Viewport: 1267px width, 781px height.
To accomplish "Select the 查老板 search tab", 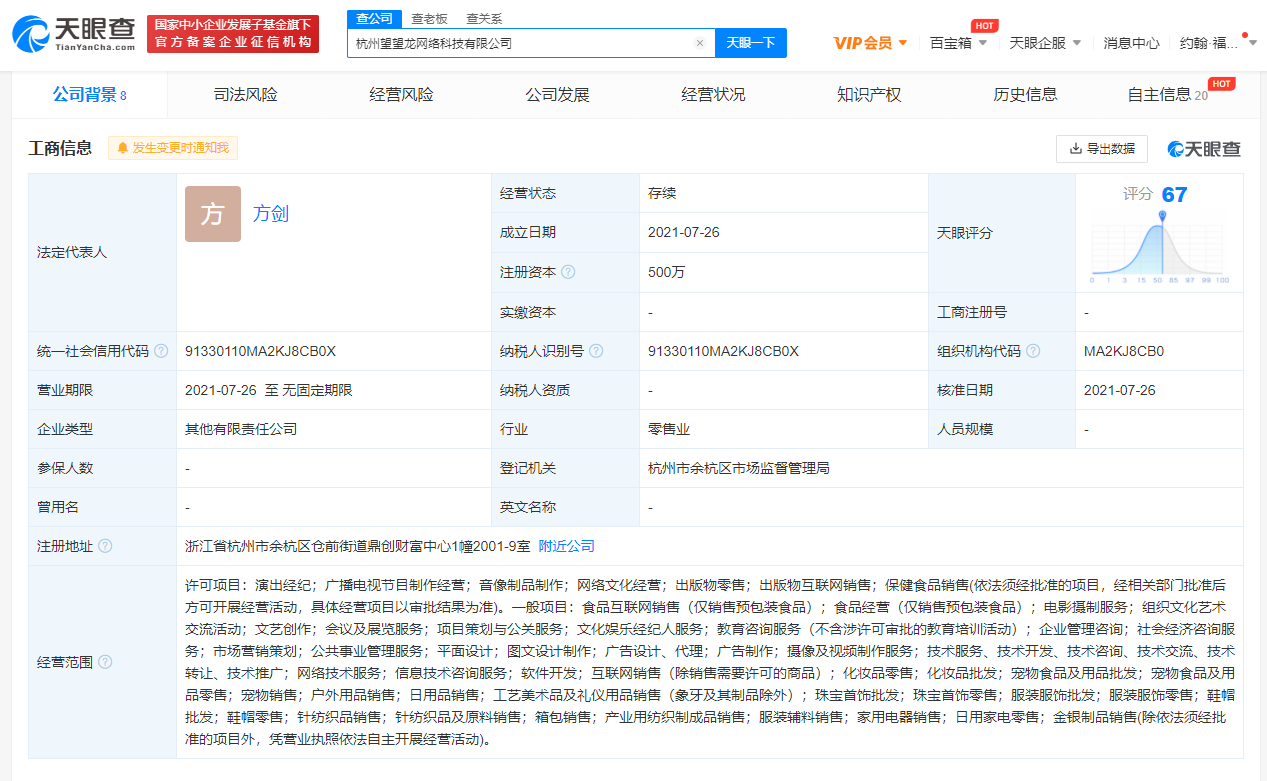I will pyautogui.click(x=429, y=19).
